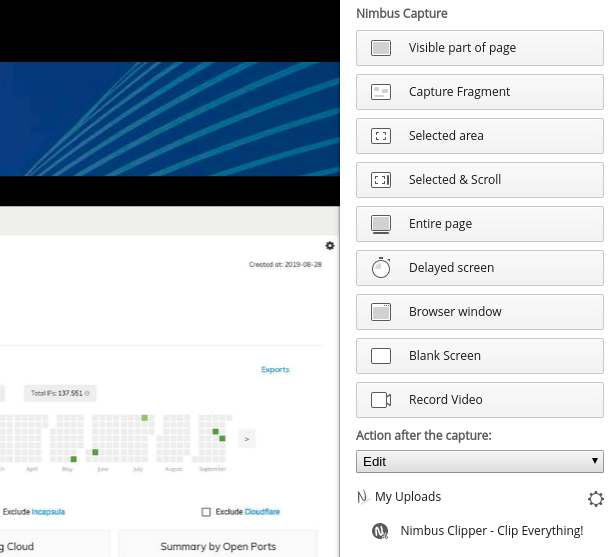615x557 pixels.
Task: Choose Selected area capture
Action: pyautogui.click(x=480, y=136)
